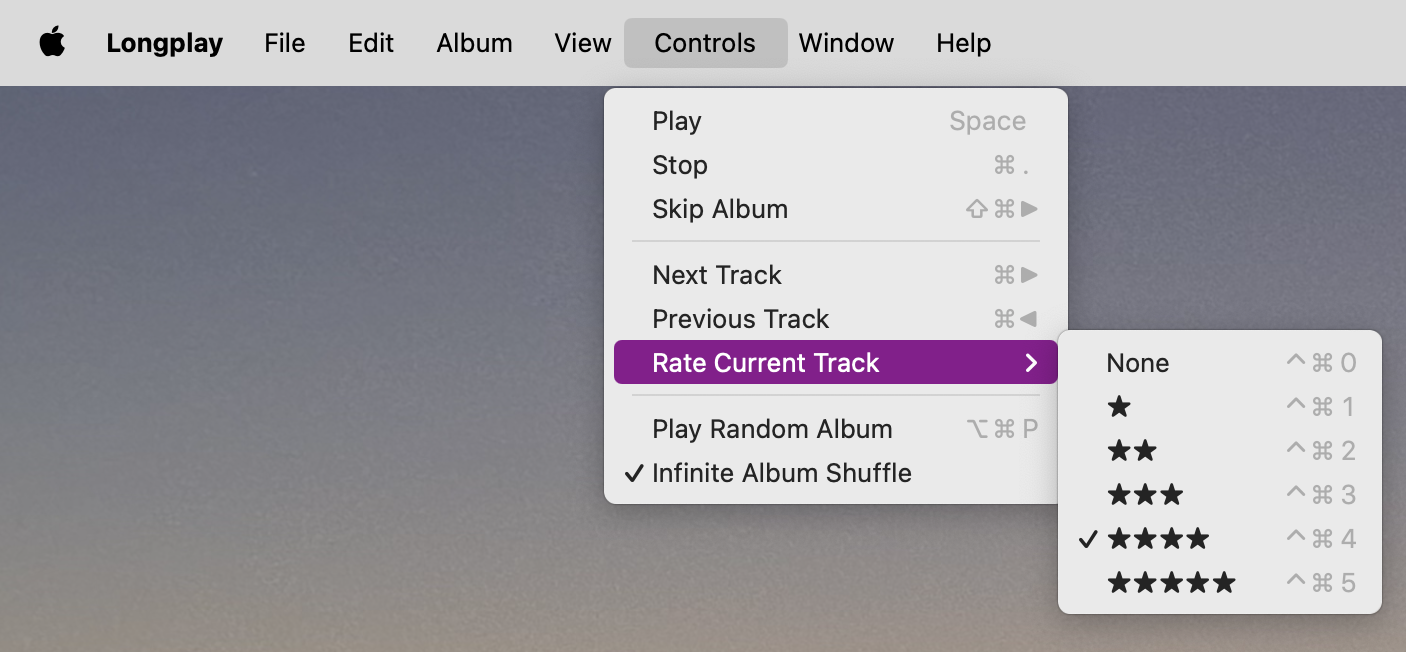Screen dimensions: 1406x652
Task: Open the Controls menu
Action: [705, 43]
